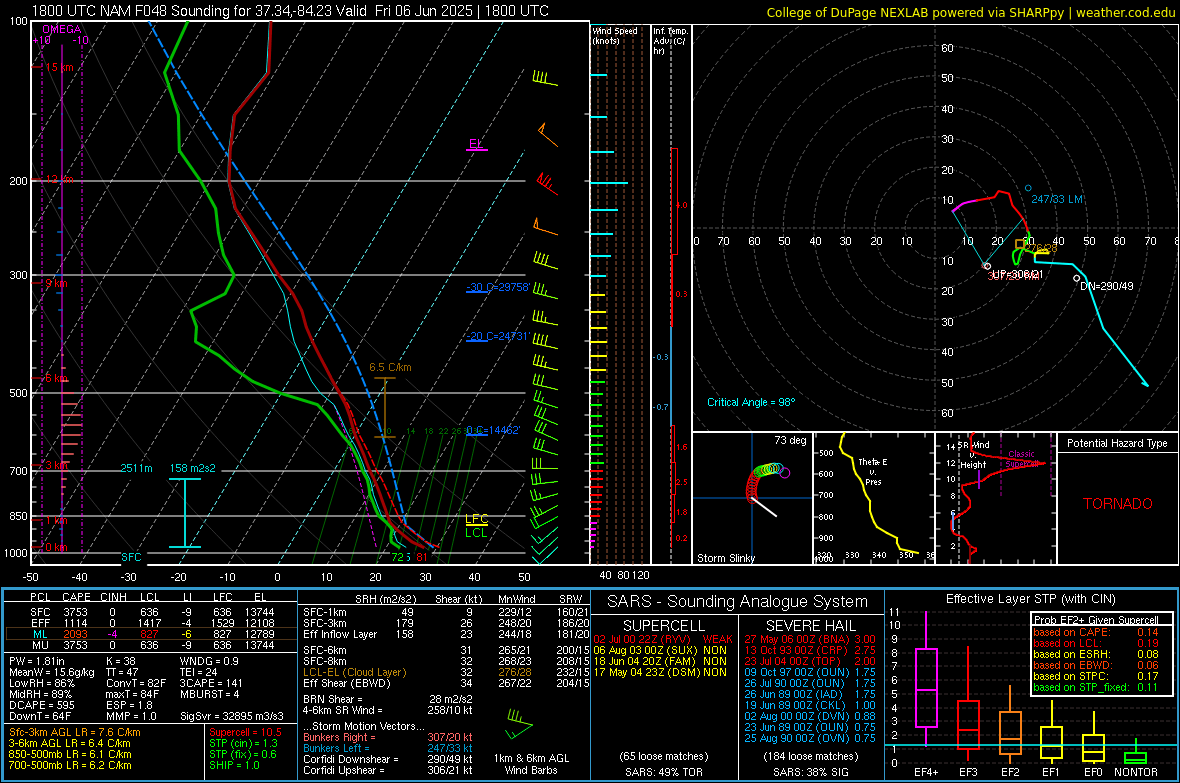Click the 158 m2s2 helicity label
The width and height of the screenshot is (1180, 783).
192,468
